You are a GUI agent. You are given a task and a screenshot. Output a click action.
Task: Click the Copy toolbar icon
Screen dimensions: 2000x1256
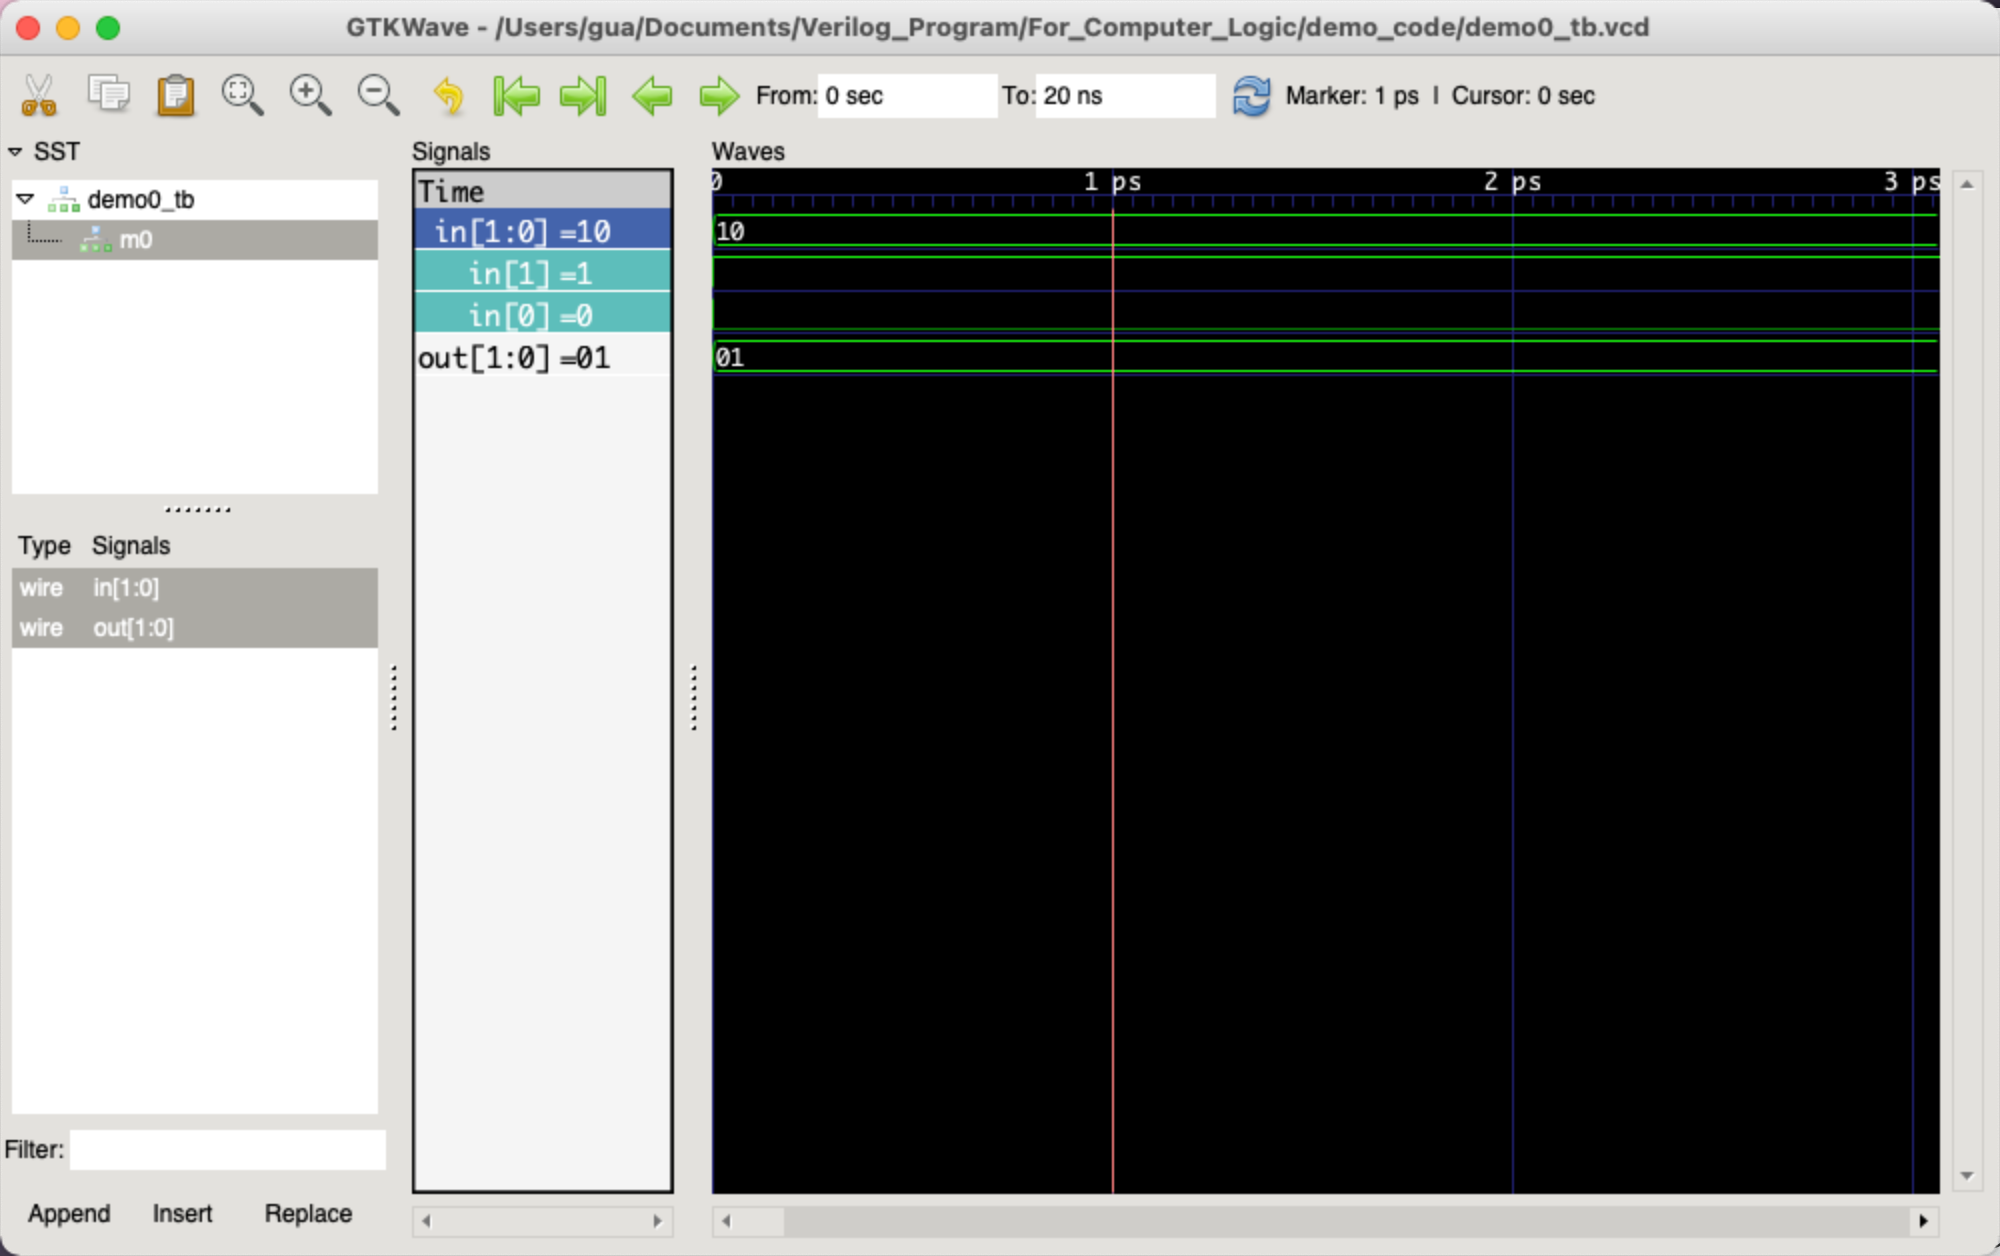pyautogui.click(x=108, y=94)
